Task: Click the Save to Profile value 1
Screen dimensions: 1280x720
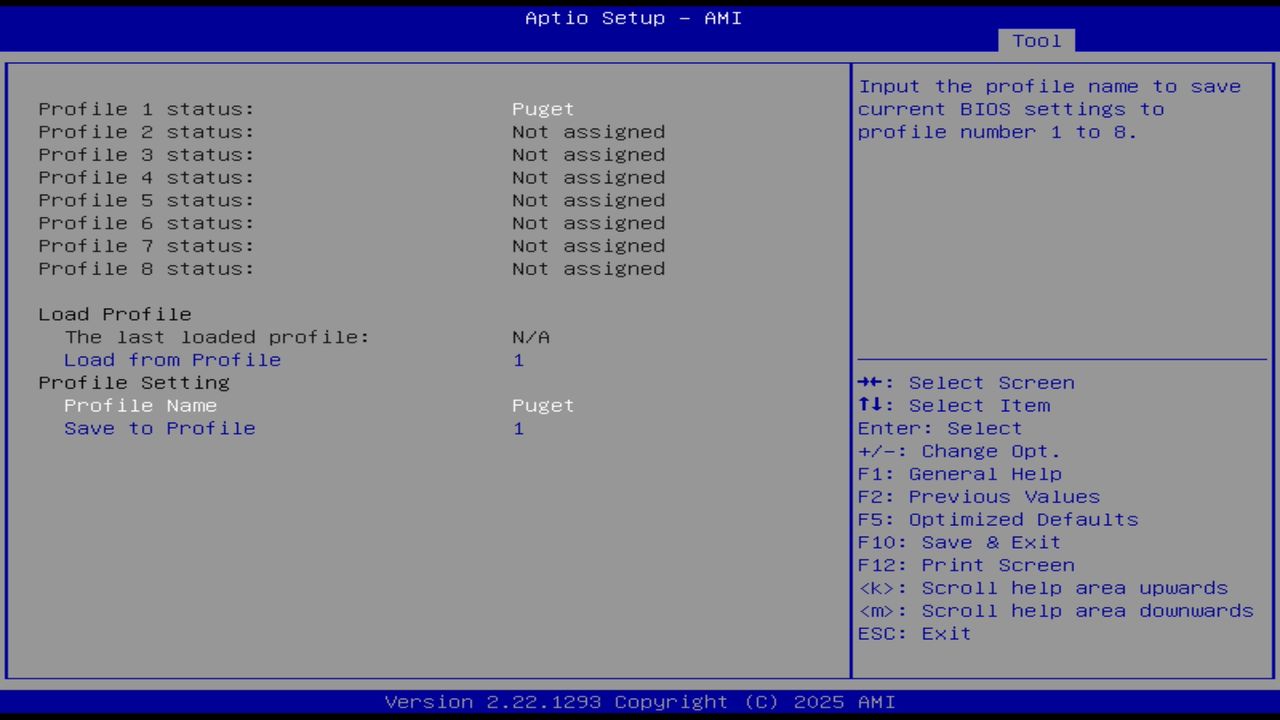Action: pos(518,428)
